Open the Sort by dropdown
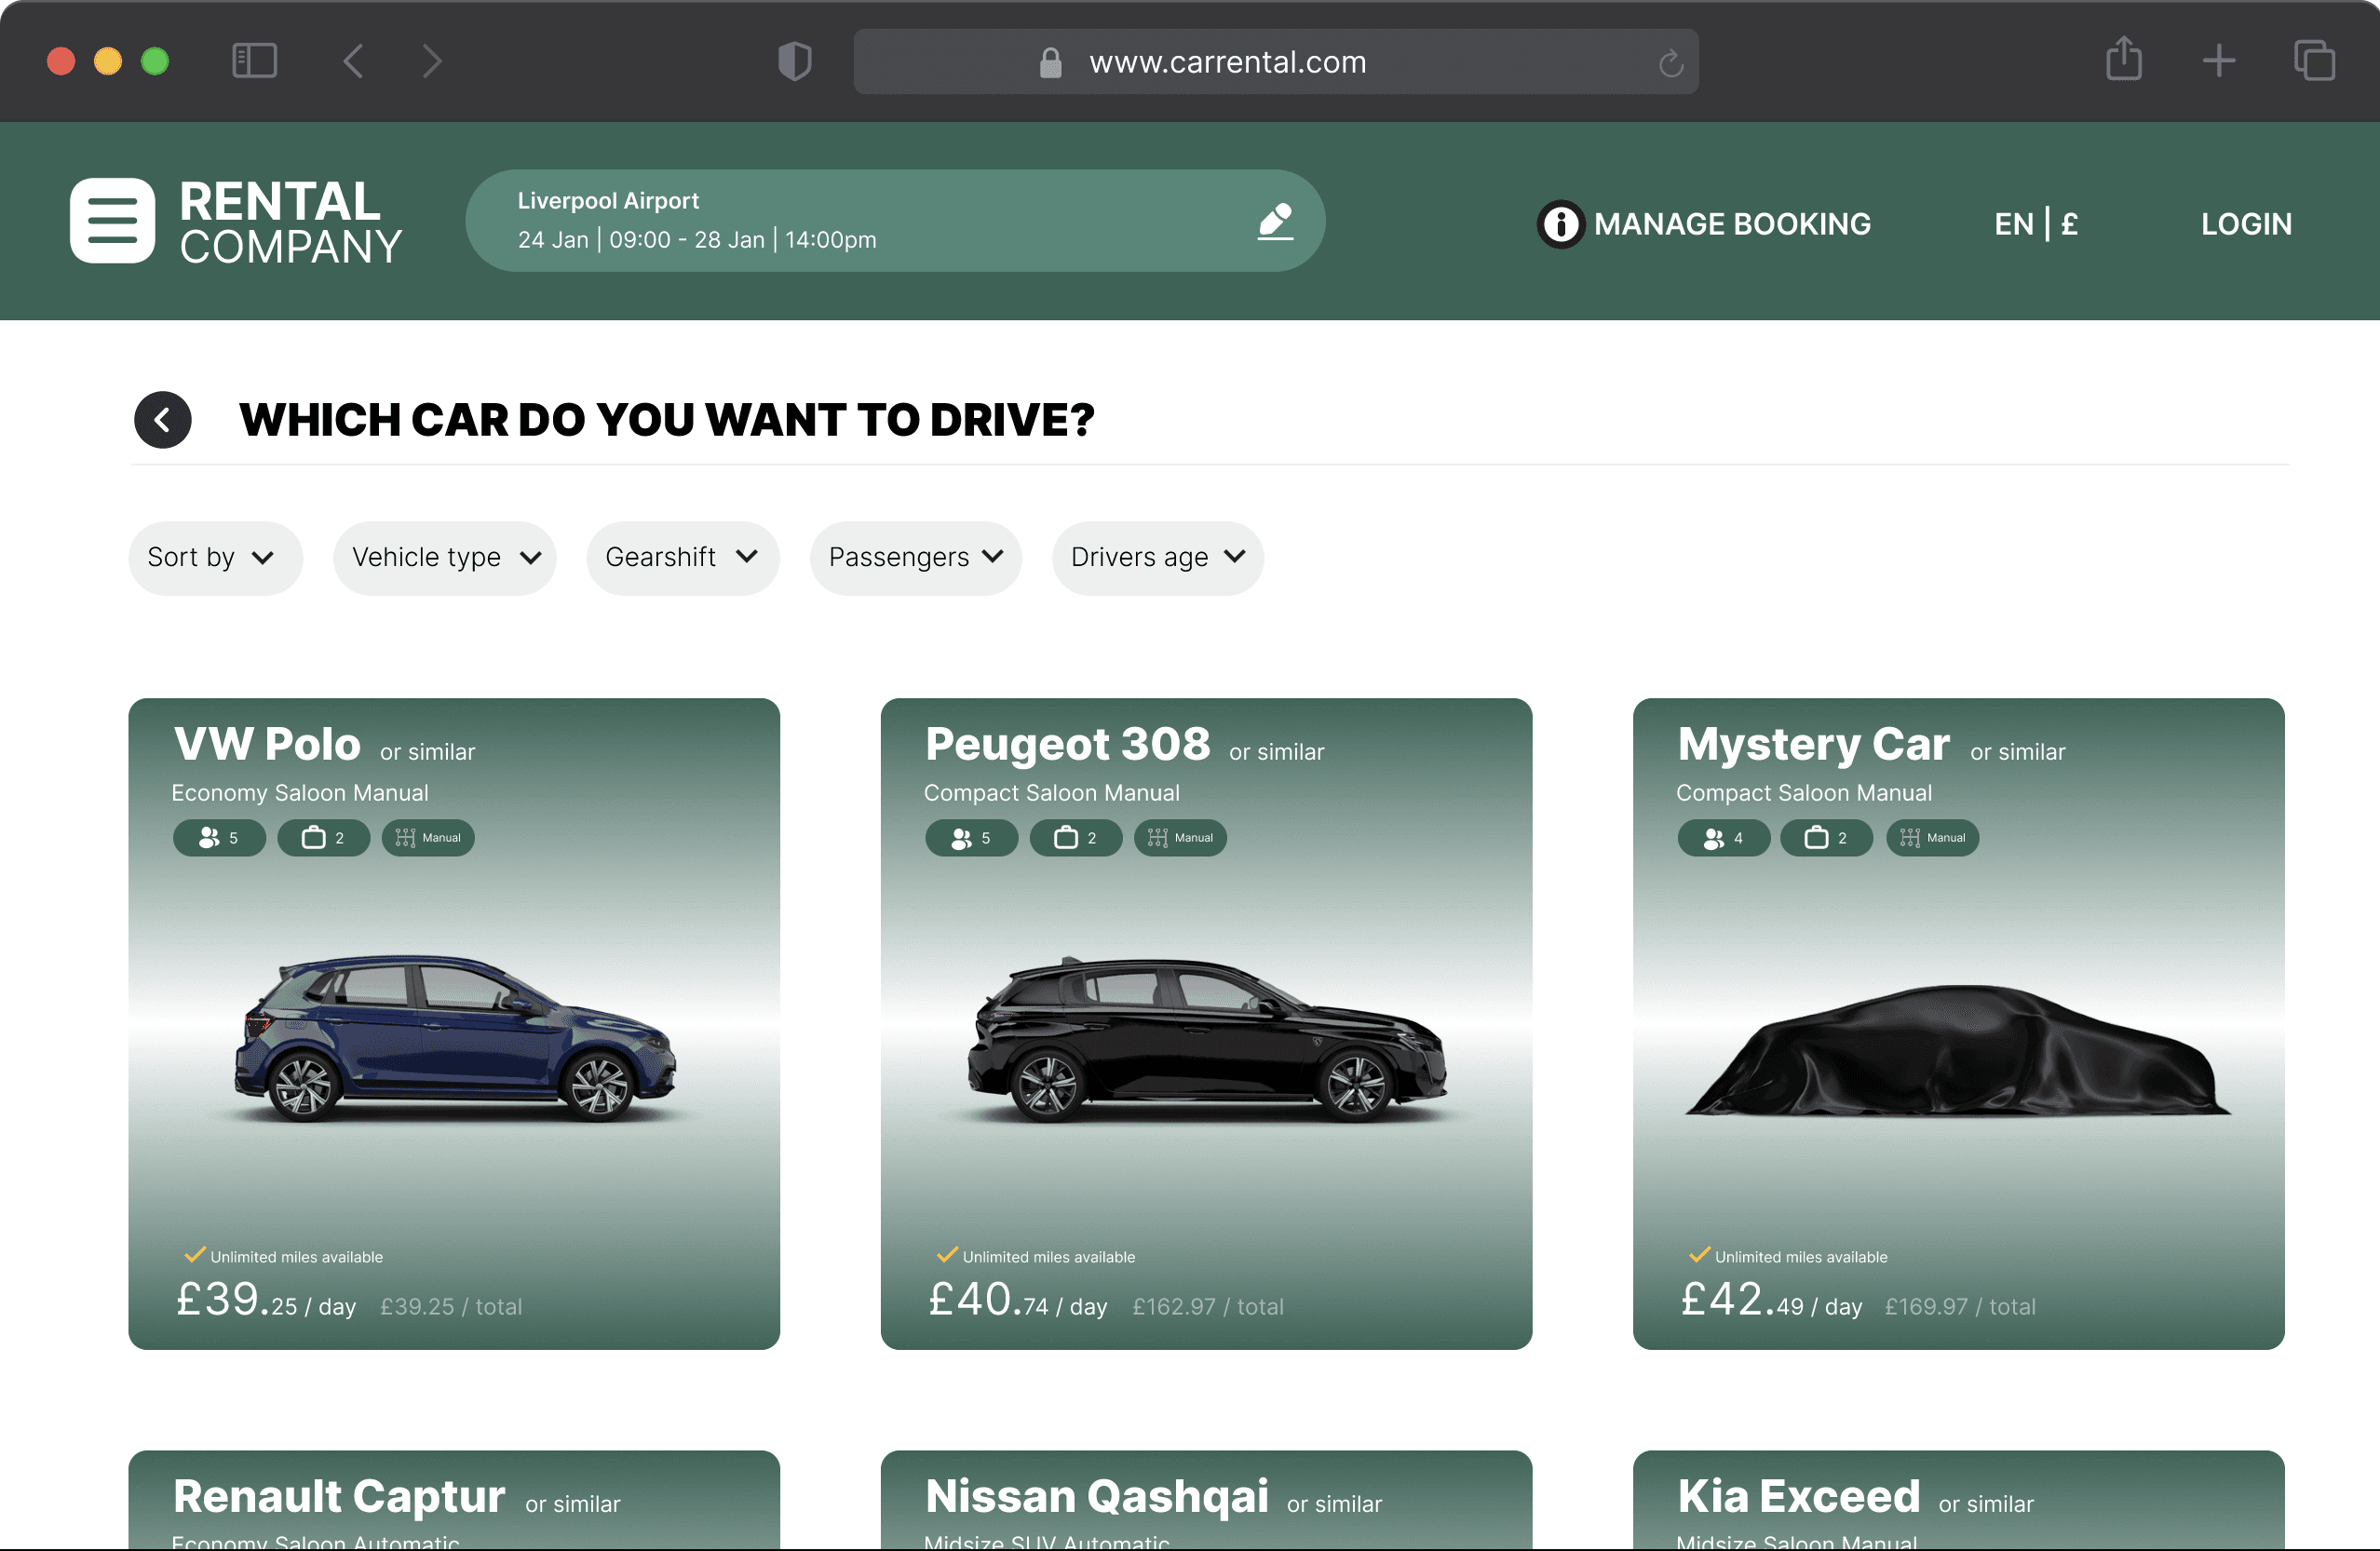 [215, 558]
